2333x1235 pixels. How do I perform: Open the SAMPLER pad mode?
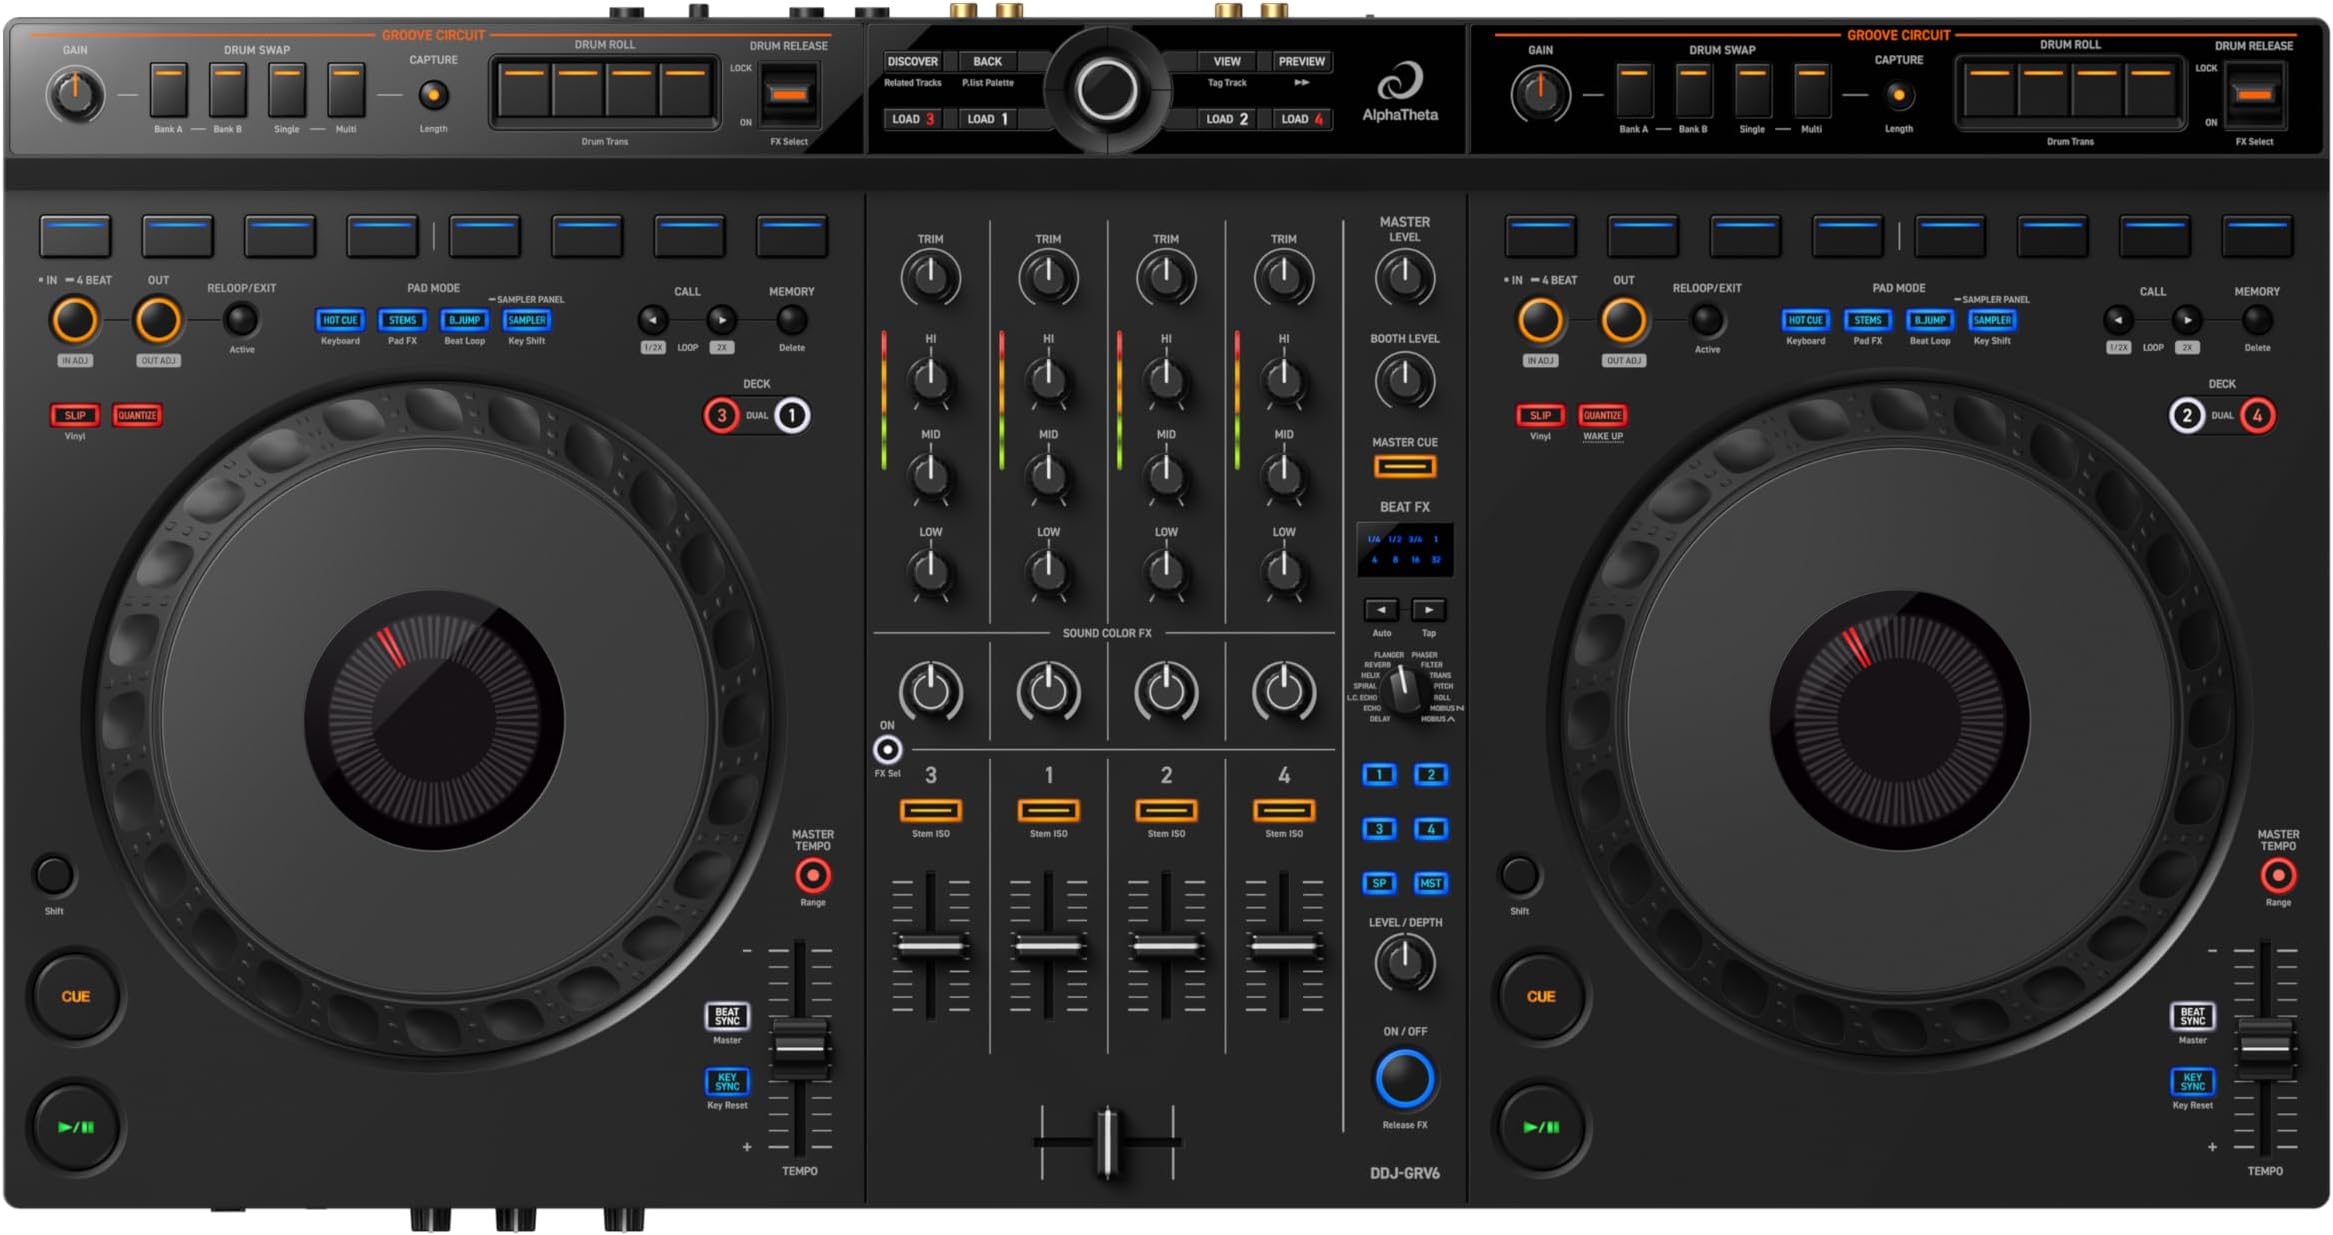[528, 320]
